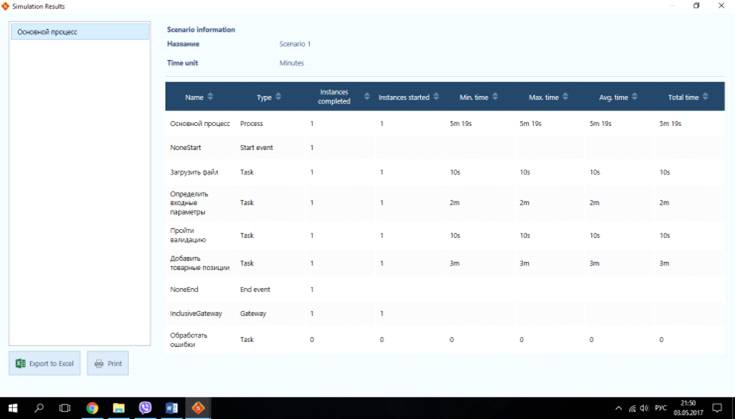Open File Explorer from the taskbar
The height and width of the screenshot is (419, 735).
point(118,408)
